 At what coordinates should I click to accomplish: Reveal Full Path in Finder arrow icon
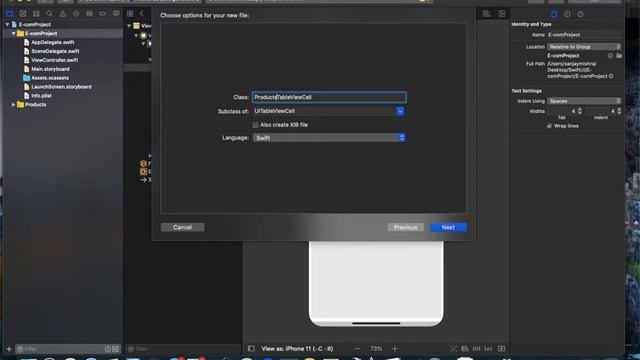[611, 76]
